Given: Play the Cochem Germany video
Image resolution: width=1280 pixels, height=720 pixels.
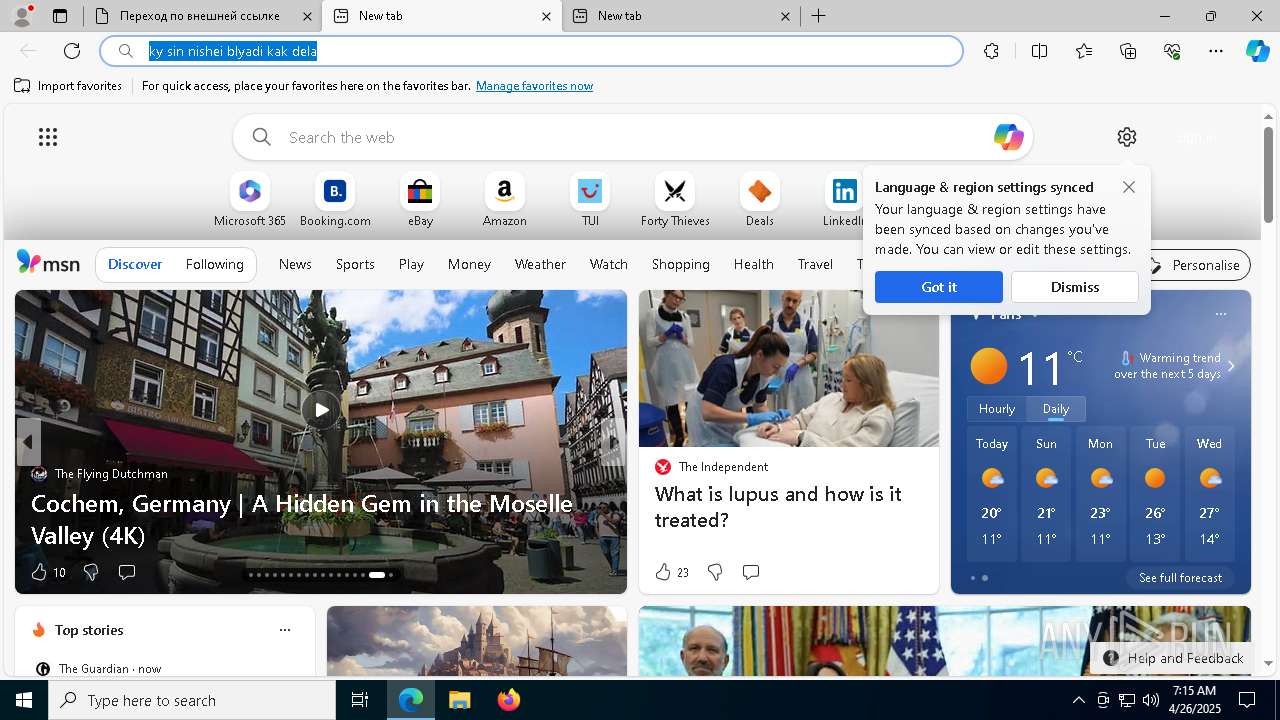Looking at the screenshot, I should pyautogui.click(x=321, y=409).
